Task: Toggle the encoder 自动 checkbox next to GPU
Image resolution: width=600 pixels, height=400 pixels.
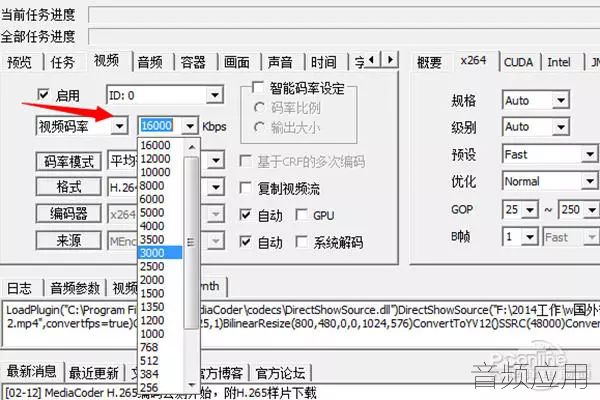Action: pos(245,215)
